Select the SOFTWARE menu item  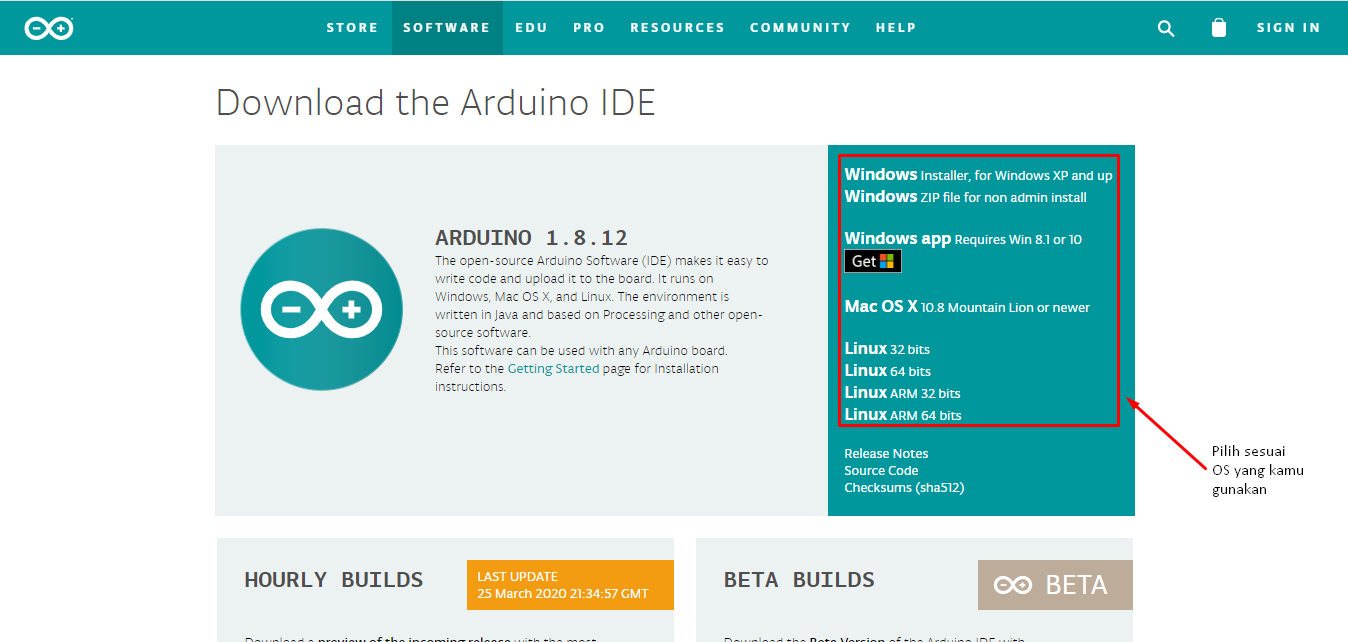coord(447,27)
